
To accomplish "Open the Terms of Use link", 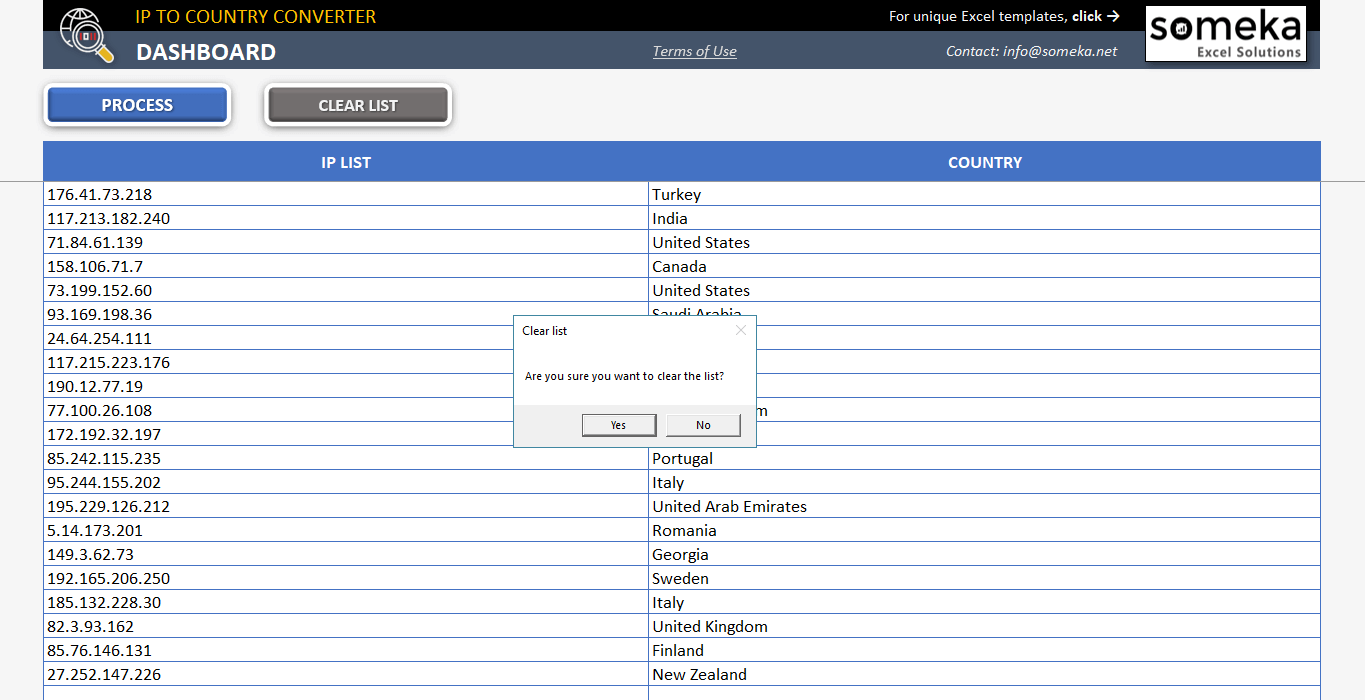I will click(x=694, y=51).
